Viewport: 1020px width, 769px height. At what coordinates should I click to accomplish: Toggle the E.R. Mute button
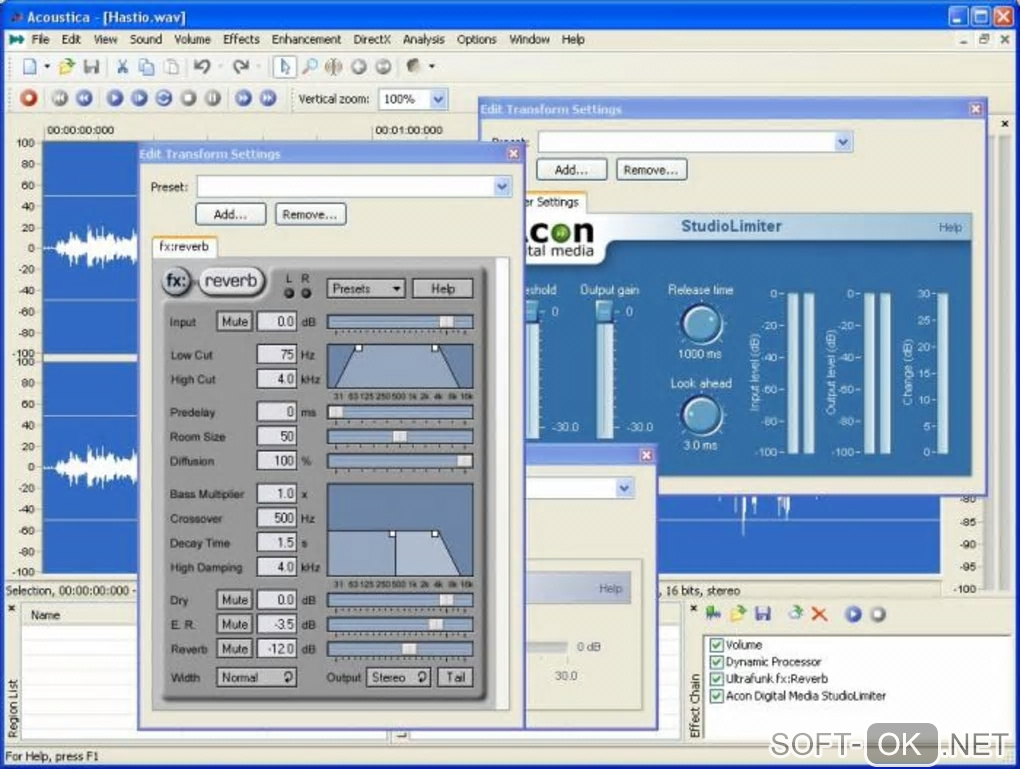(235, 625)
